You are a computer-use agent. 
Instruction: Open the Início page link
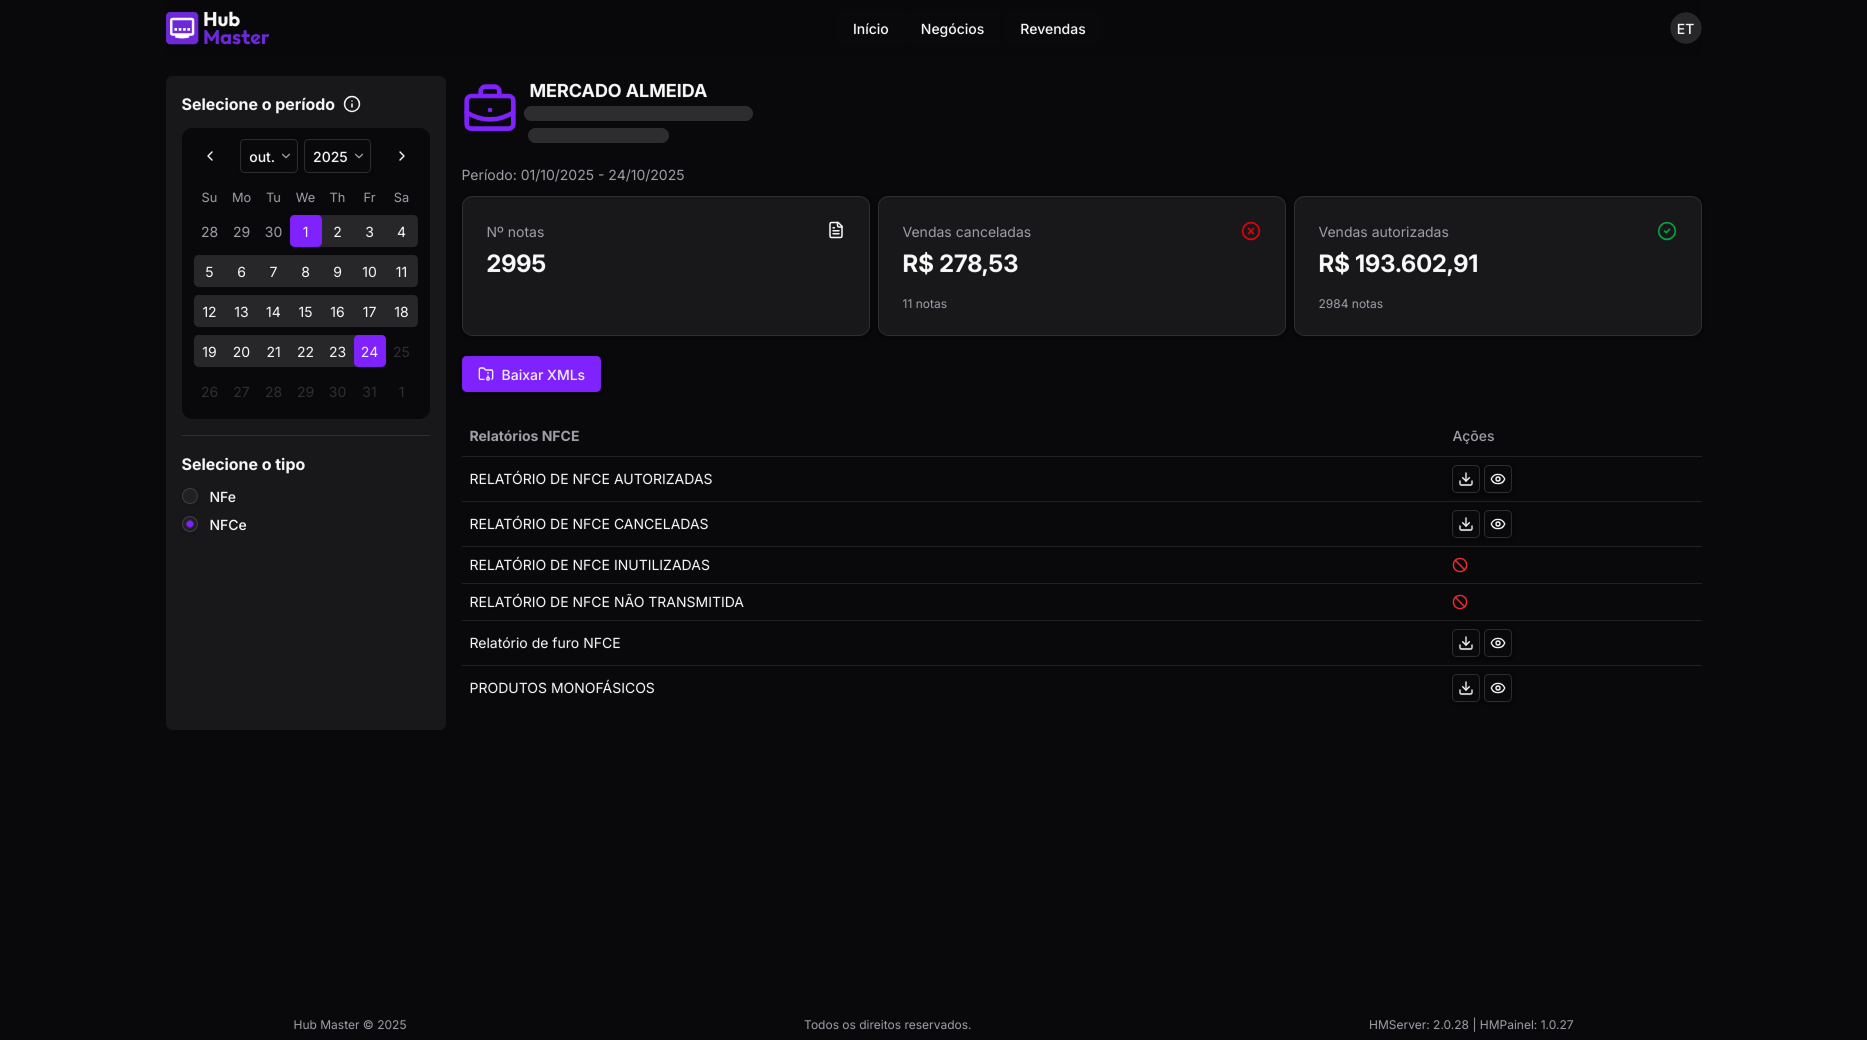coord(869,29)
